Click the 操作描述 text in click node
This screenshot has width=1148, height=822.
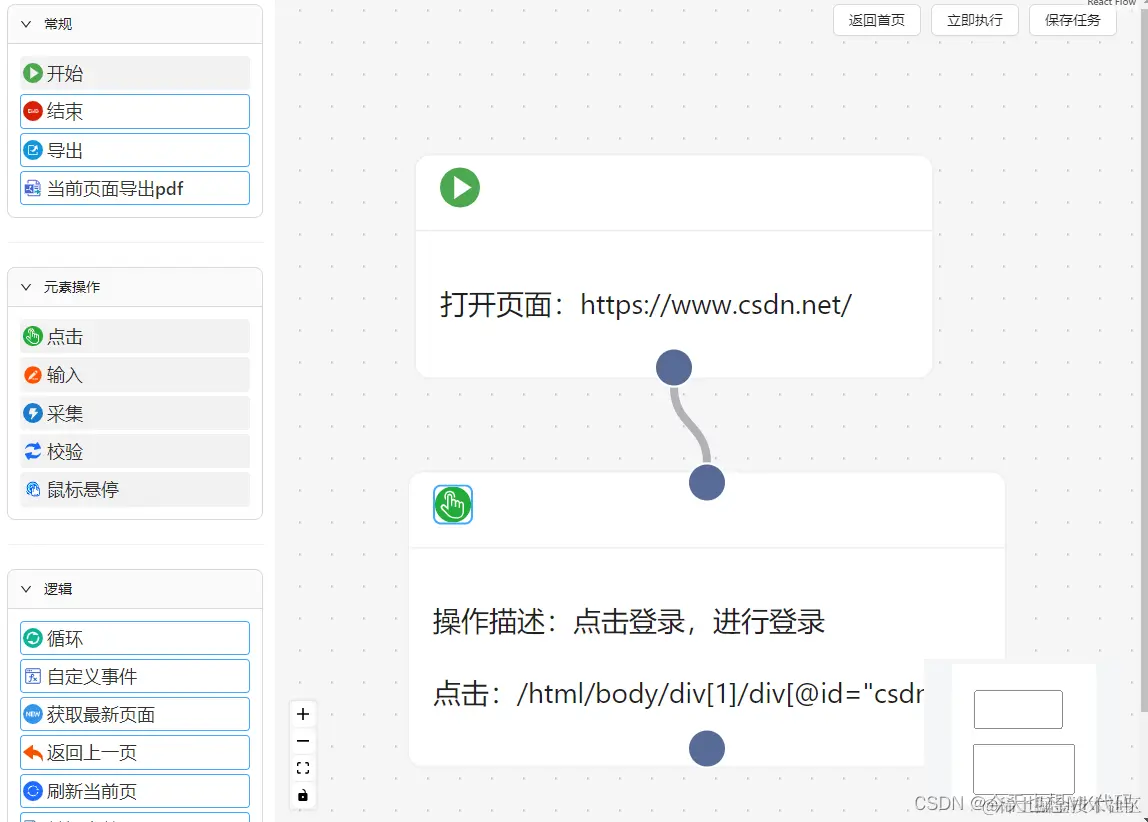click(629, 622)
